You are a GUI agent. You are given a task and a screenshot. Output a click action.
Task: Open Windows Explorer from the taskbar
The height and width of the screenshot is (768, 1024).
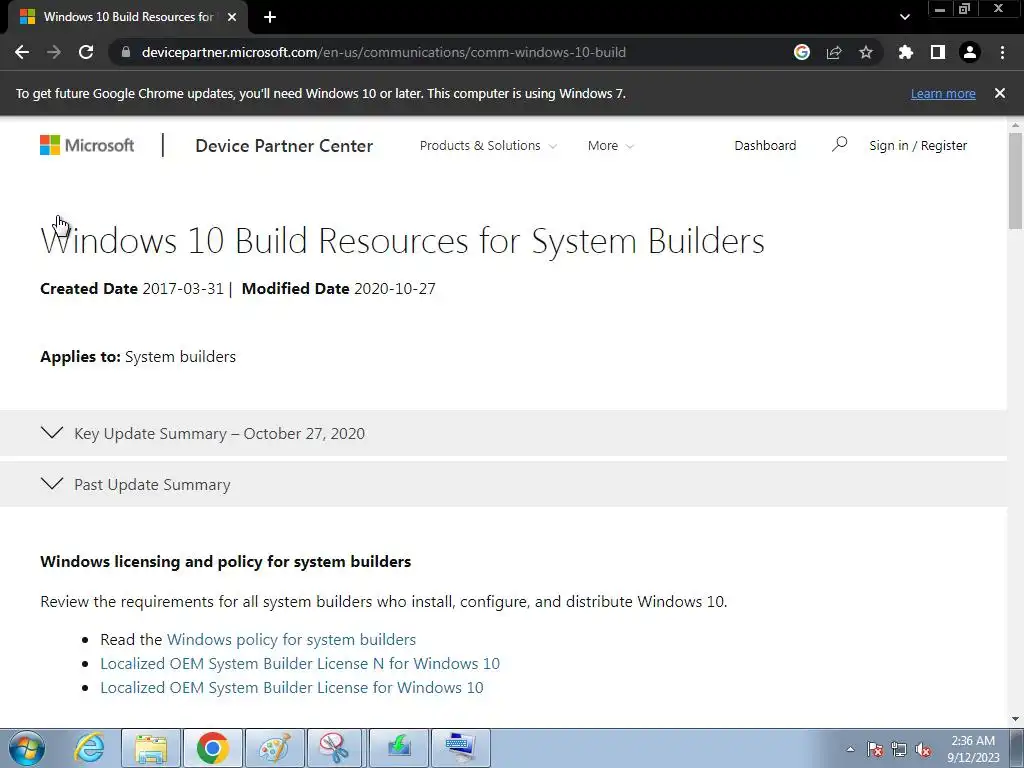pos(151,748)
